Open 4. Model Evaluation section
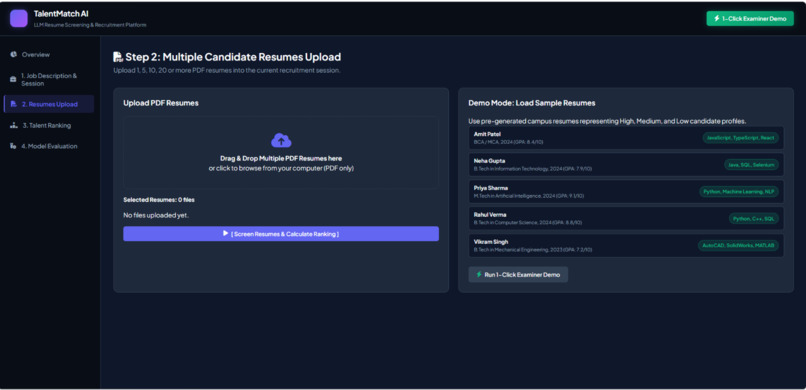This screenshot has height=390, width=806. click(x=49, y=146)
